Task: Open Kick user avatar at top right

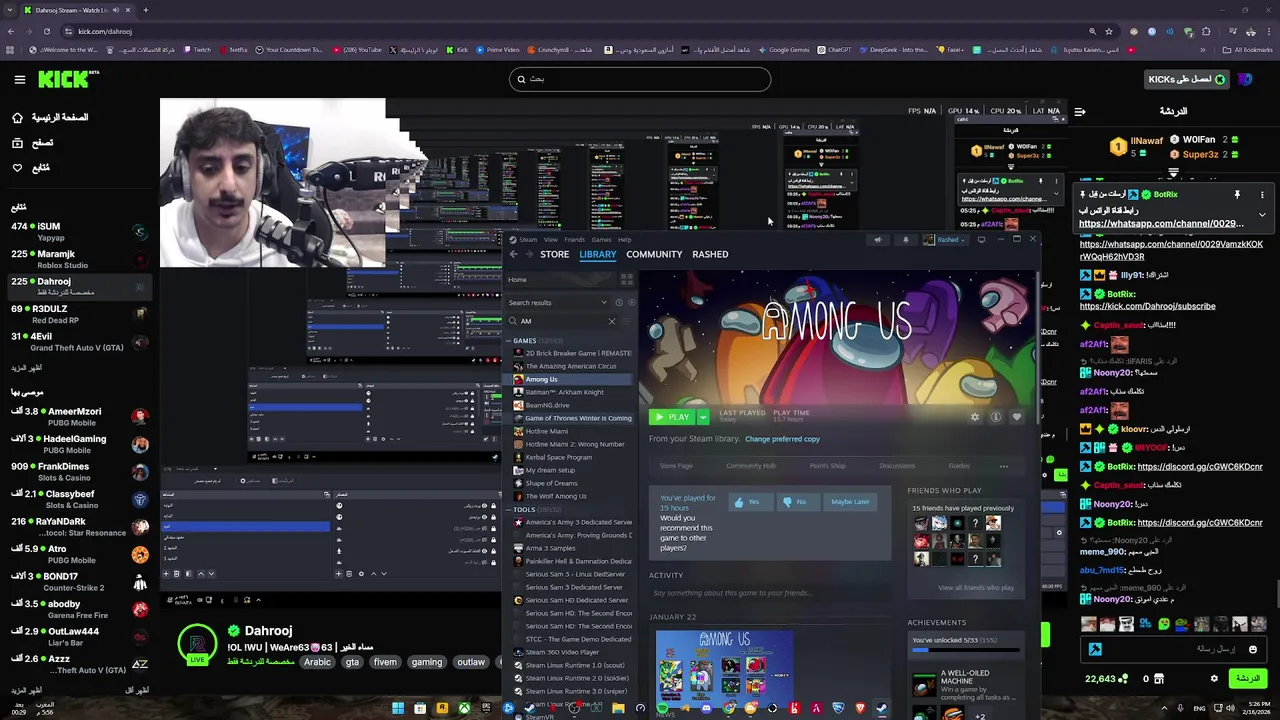Action: coord(1244,79)
